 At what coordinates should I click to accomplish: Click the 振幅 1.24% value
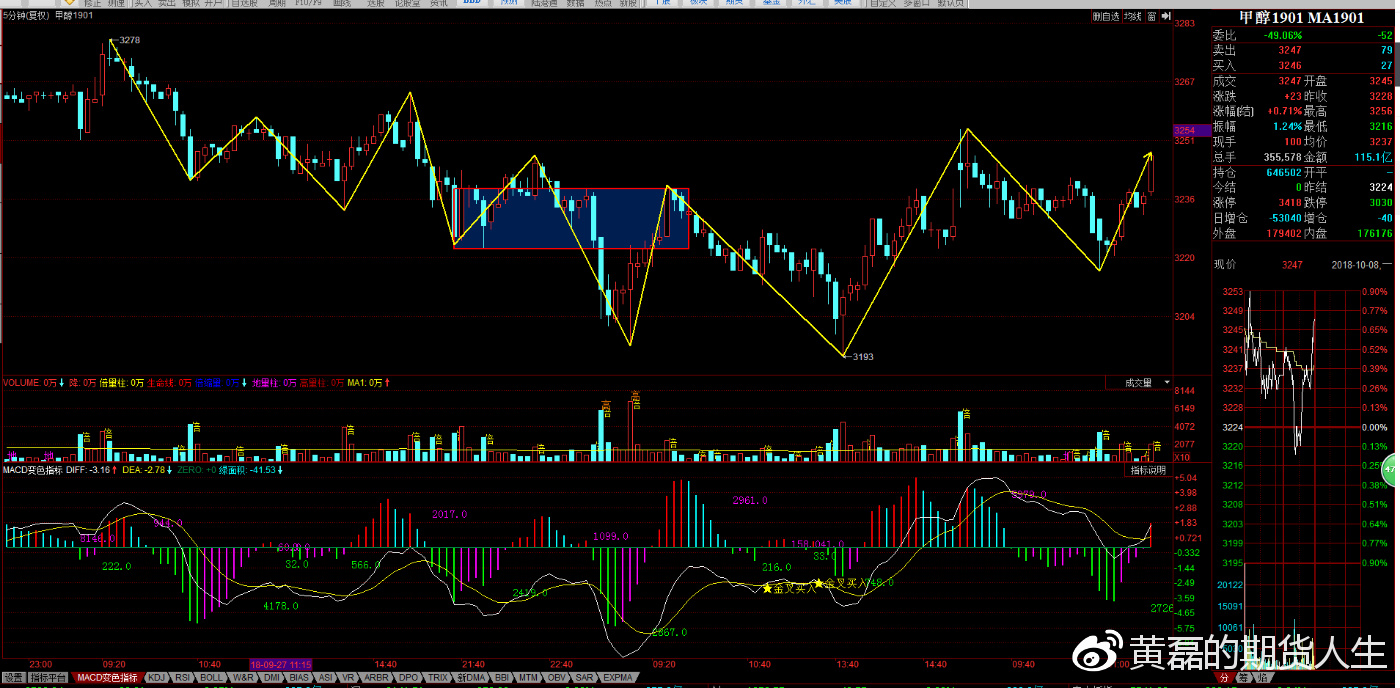1288,126
